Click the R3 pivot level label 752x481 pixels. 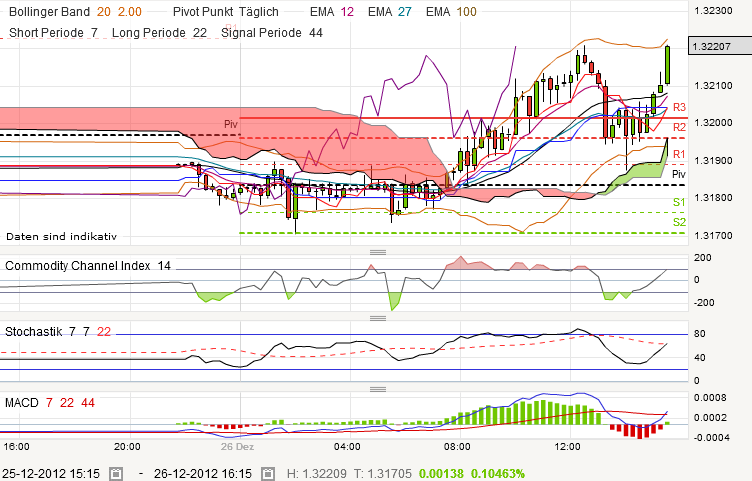[x=679, y=107]
